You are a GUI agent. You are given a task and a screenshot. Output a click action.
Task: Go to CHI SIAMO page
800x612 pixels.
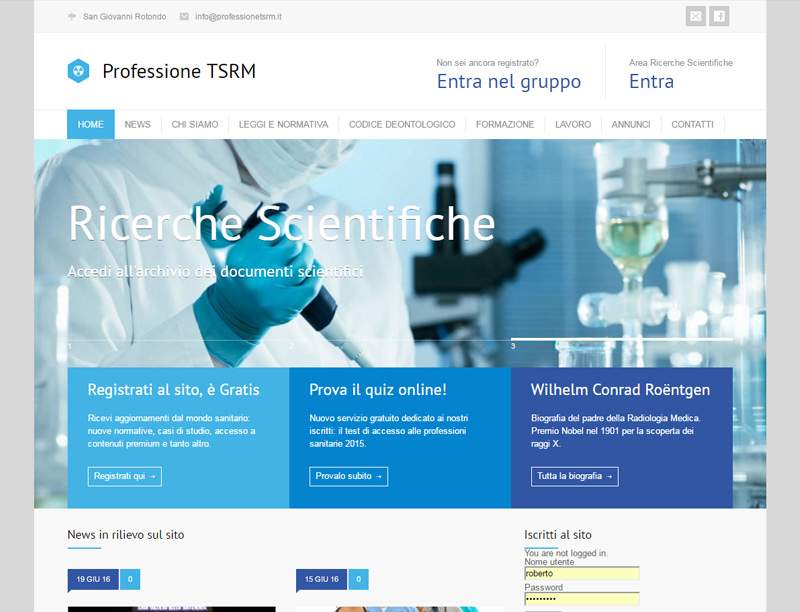[x=195, y=124]
